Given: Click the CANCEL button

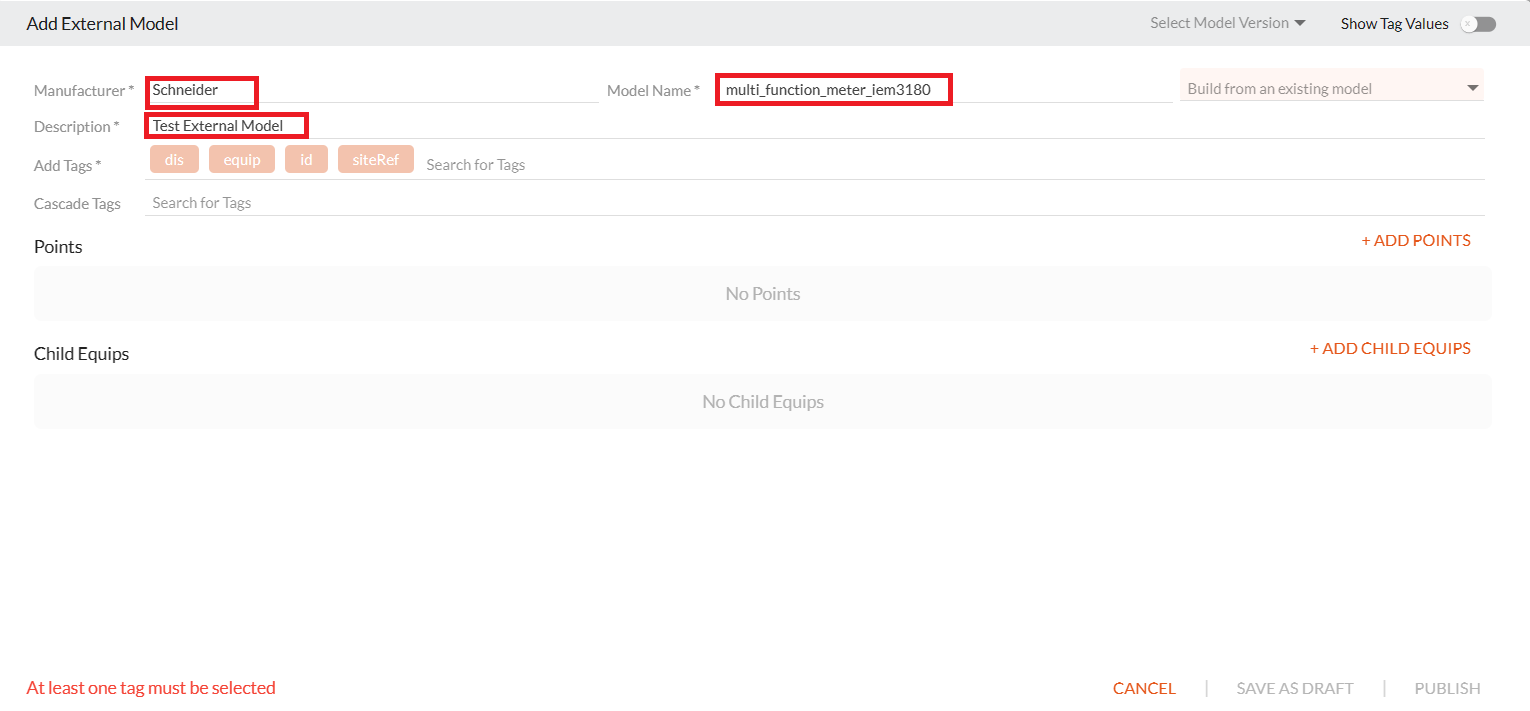Looking at the screenshot, I should (x=1144, y=688).
